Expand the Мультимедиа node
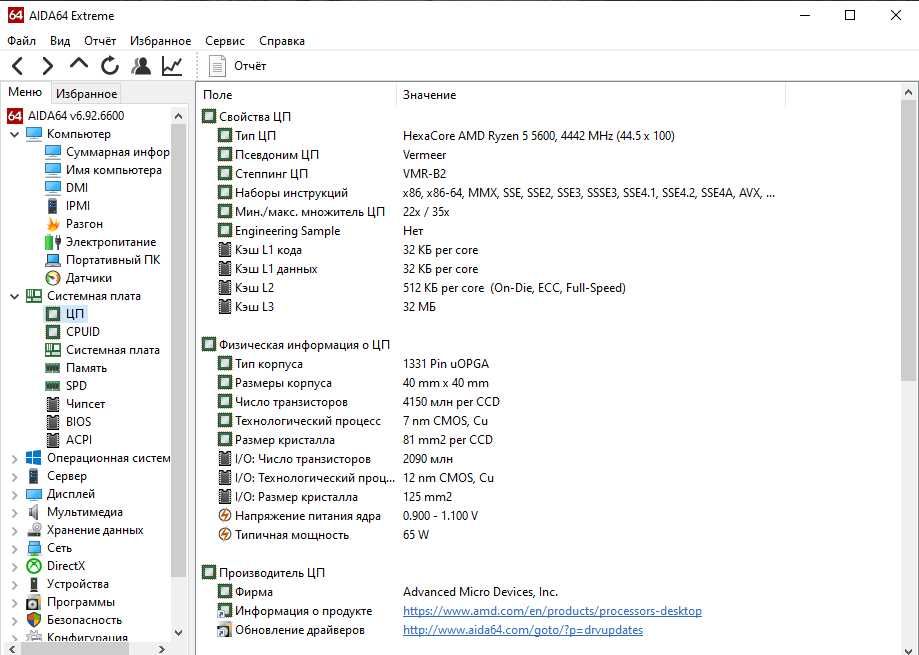 click(x=15, y=513)
